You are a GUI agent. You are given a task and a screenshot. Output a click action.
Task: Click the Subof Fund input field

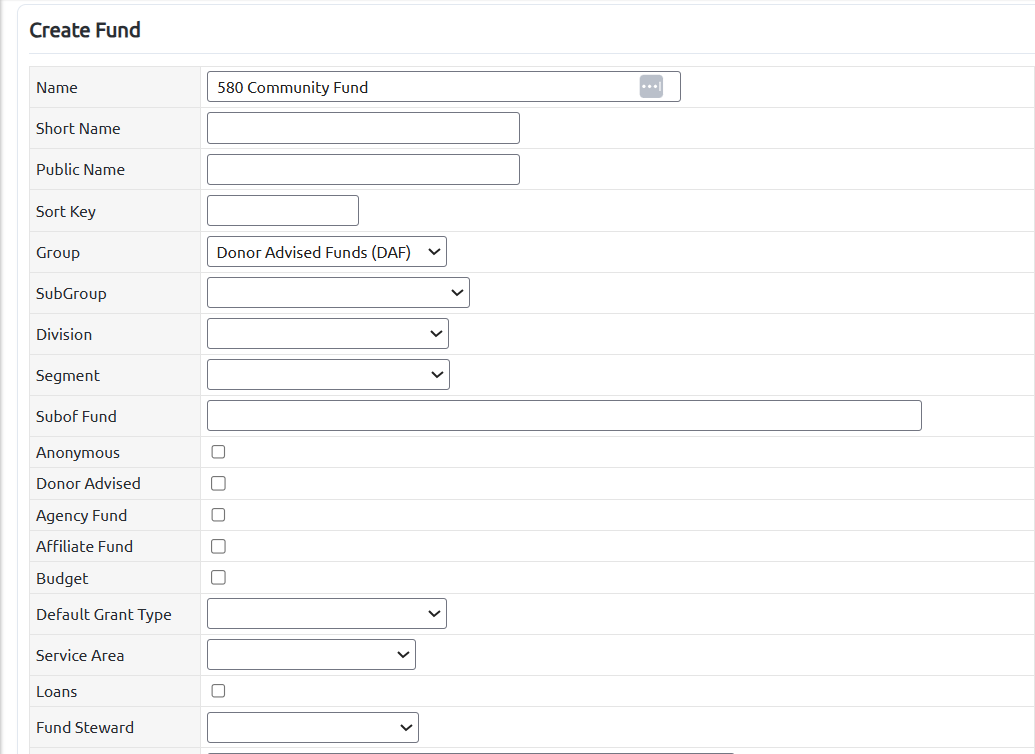coord(564,415)
